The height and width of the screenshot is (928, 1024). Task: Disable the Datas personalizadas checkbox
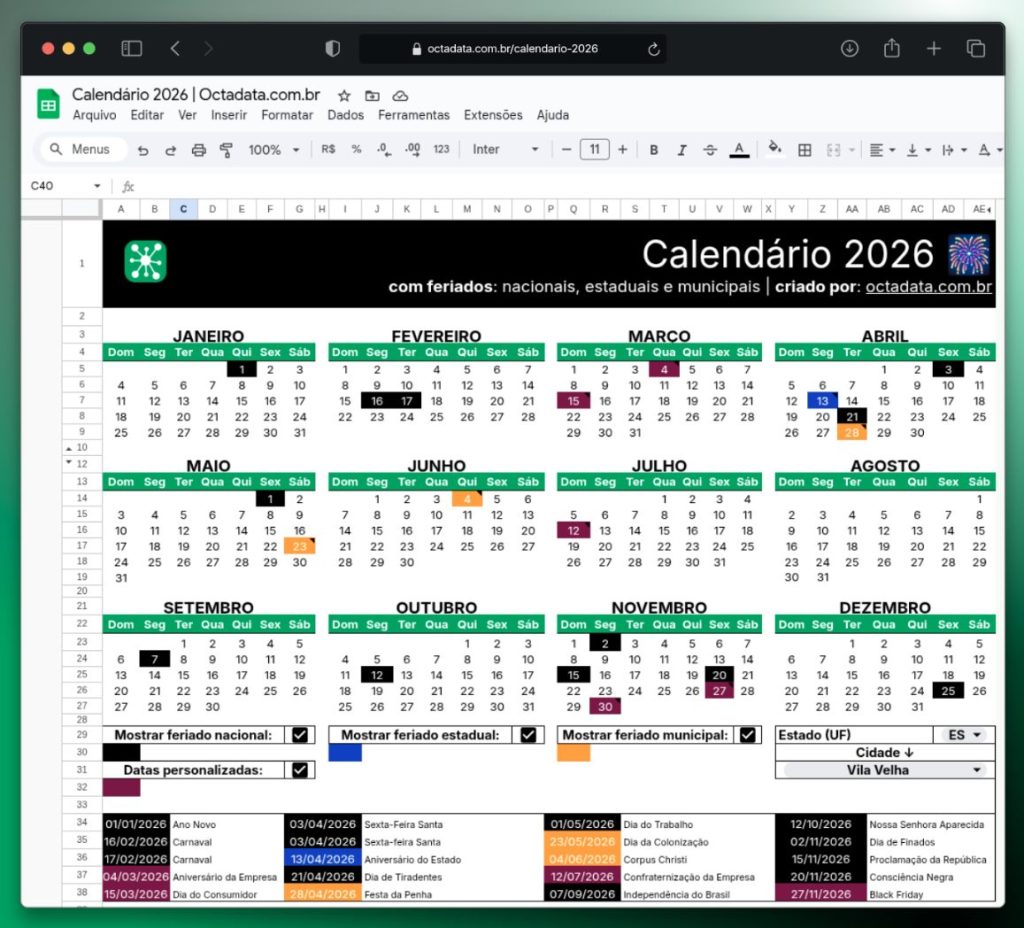tap(301, 769)
